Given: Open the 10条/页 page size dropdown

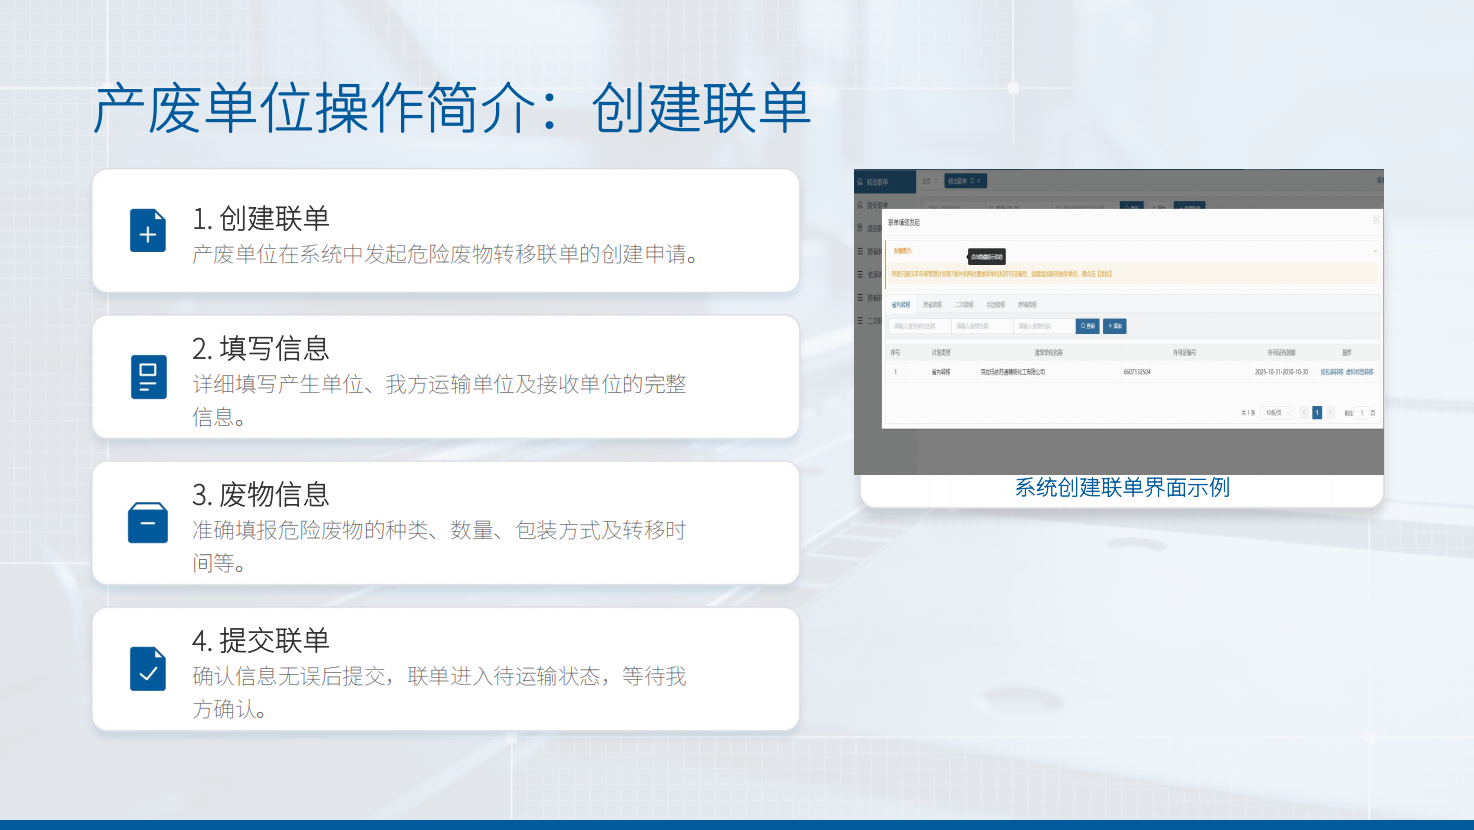Looking at the screenshot, I should tap(1277, 413).
